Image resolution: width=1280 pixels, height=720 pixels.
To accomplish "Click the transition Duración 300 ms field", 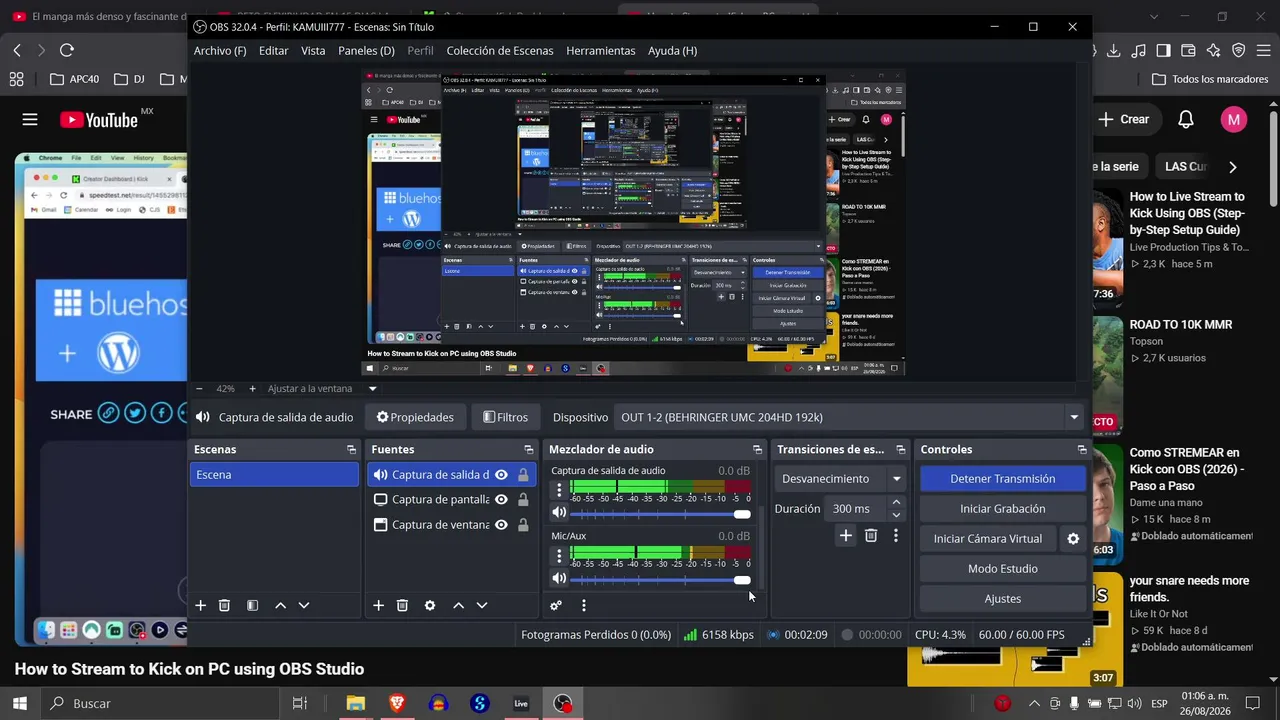I will [856, 509].
